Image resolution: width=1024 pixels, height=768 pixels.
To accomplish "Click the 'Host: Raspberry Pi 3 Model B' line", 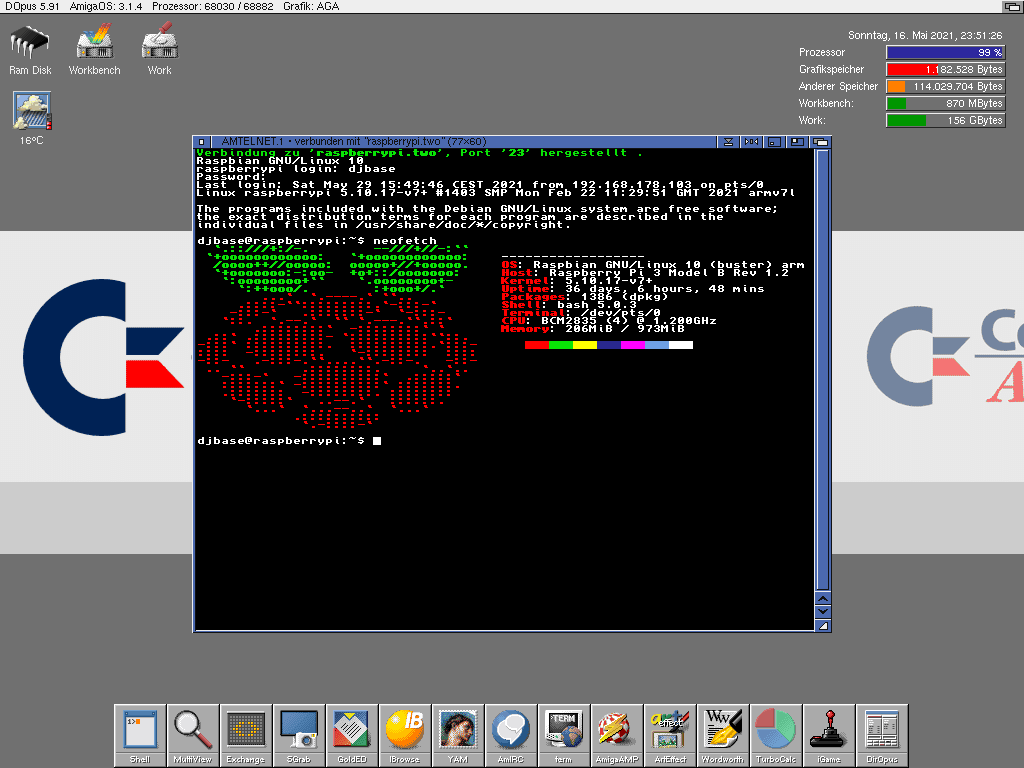I will tap(645, 273).
